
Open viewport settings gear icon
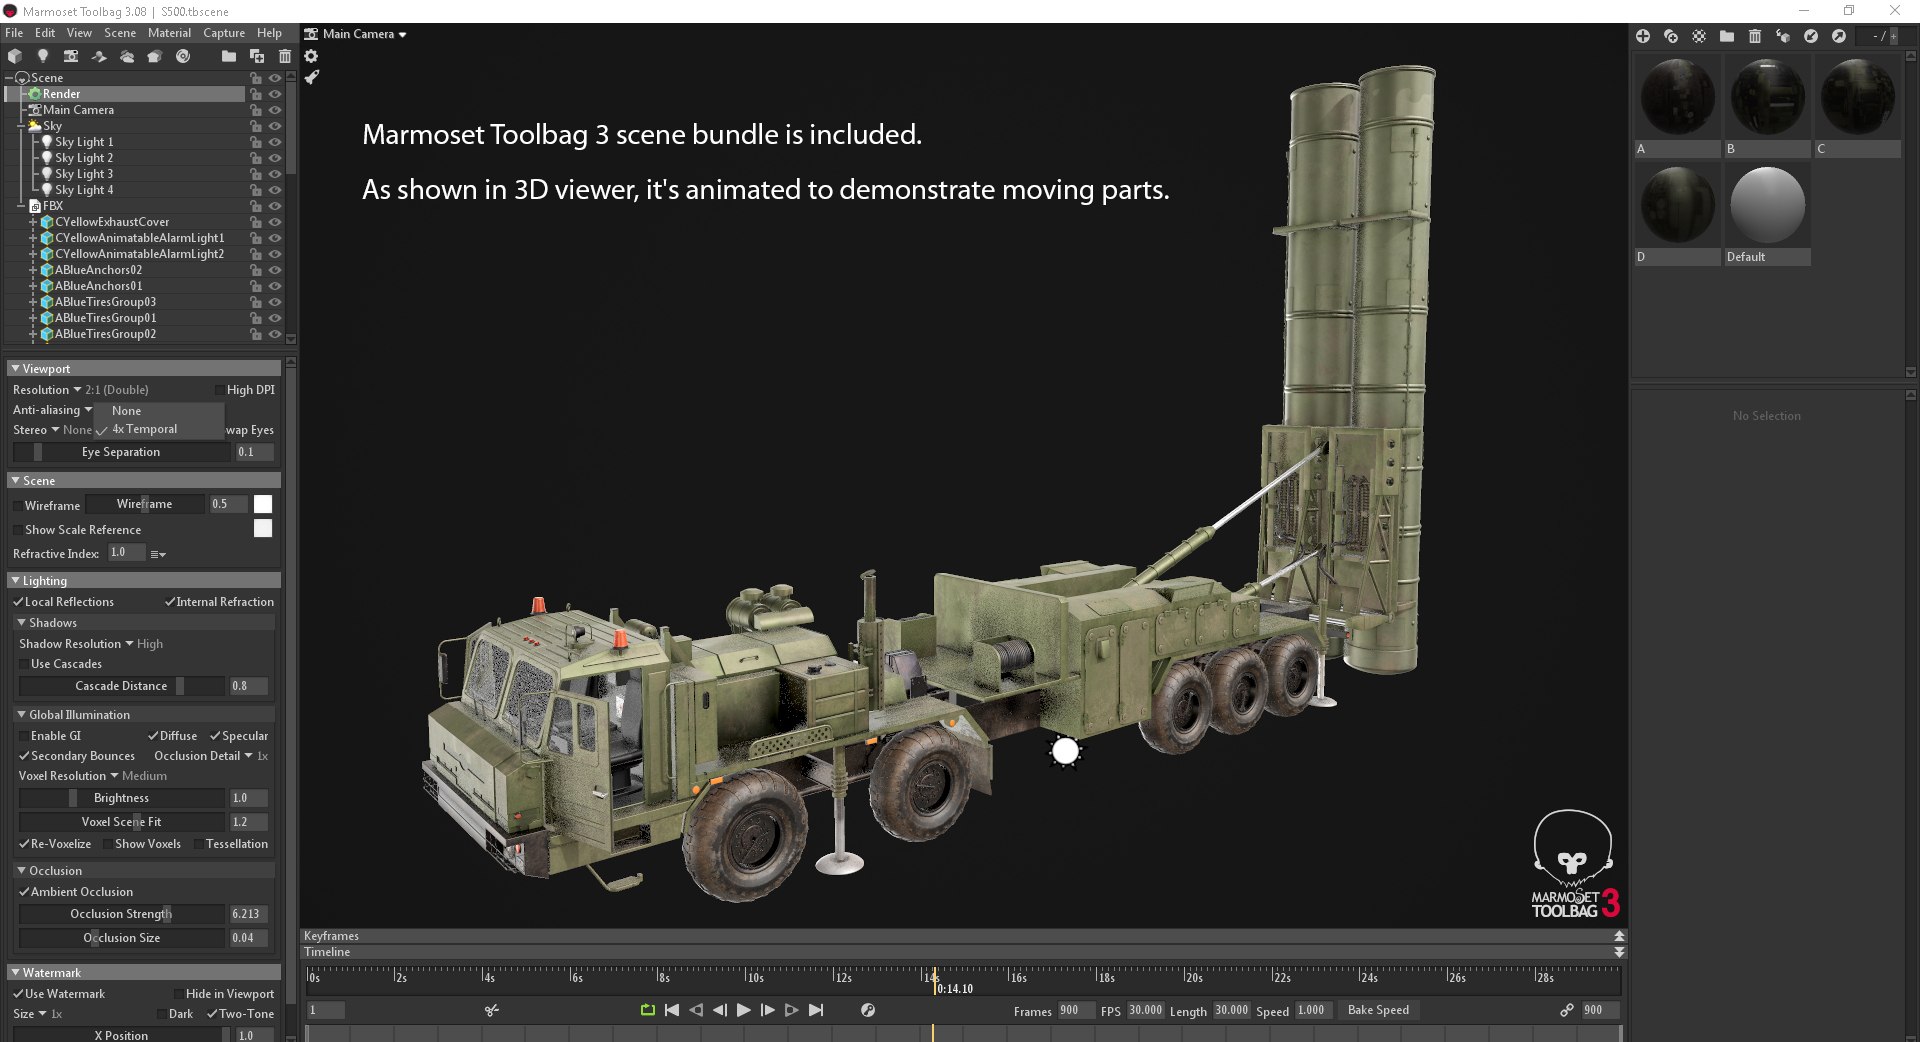coord(311,56)
